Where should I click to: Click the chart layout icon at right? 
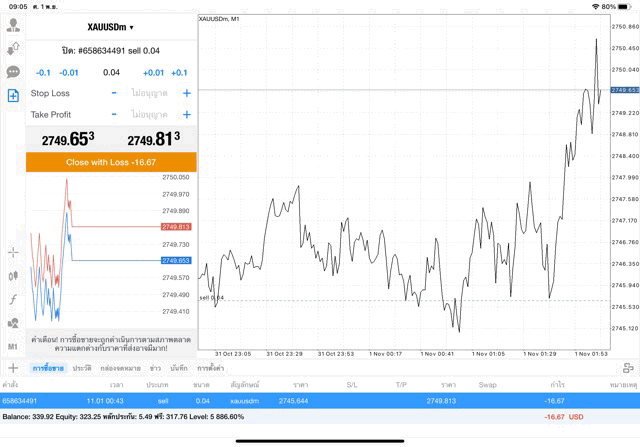coord(628,368)
